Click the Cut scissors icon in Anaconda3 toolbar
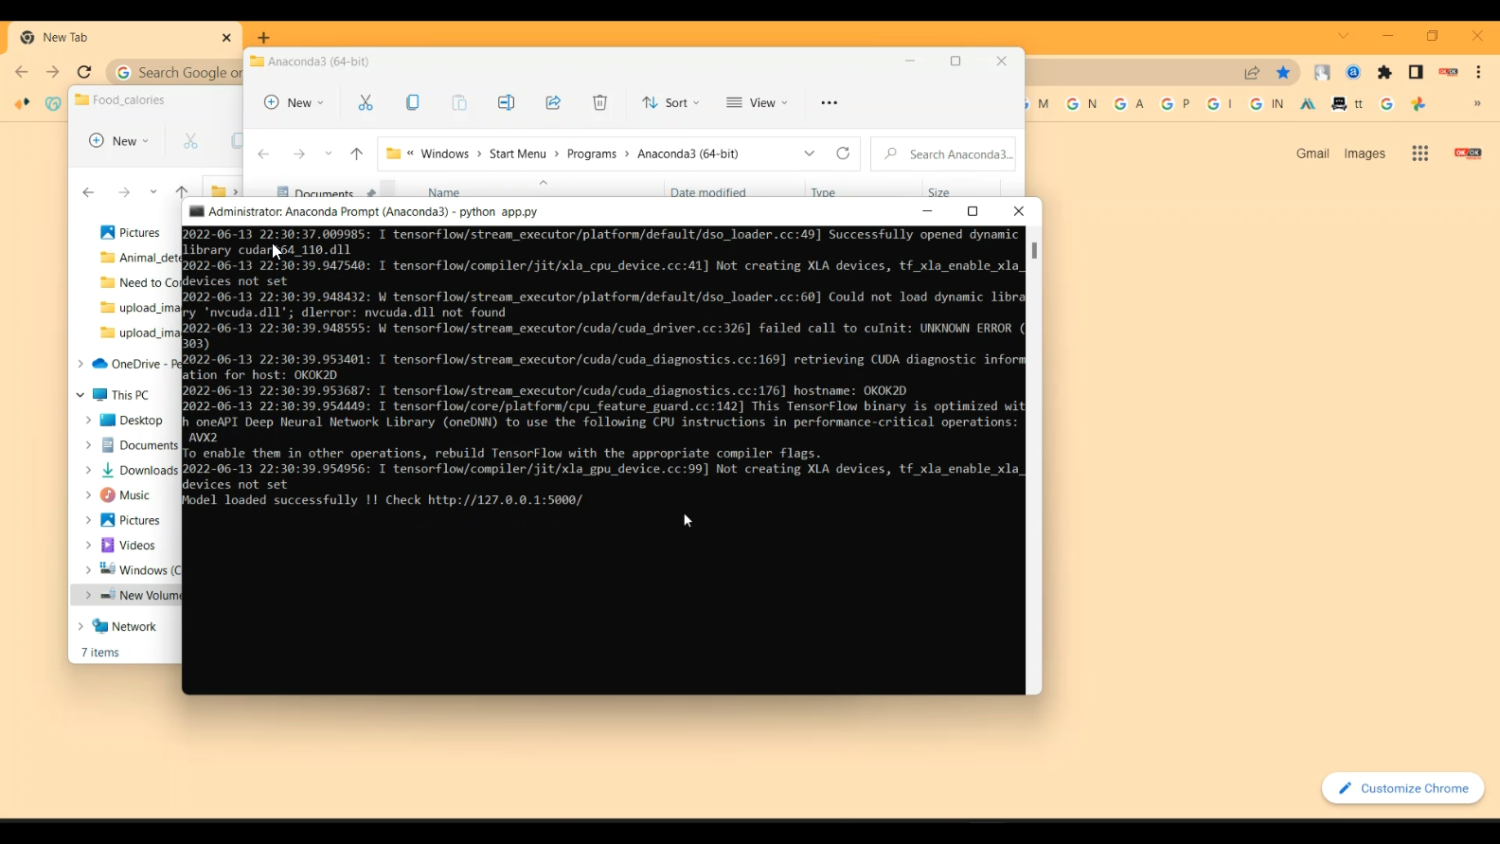This screenshot has height=844, width=1500. (365, 103)
